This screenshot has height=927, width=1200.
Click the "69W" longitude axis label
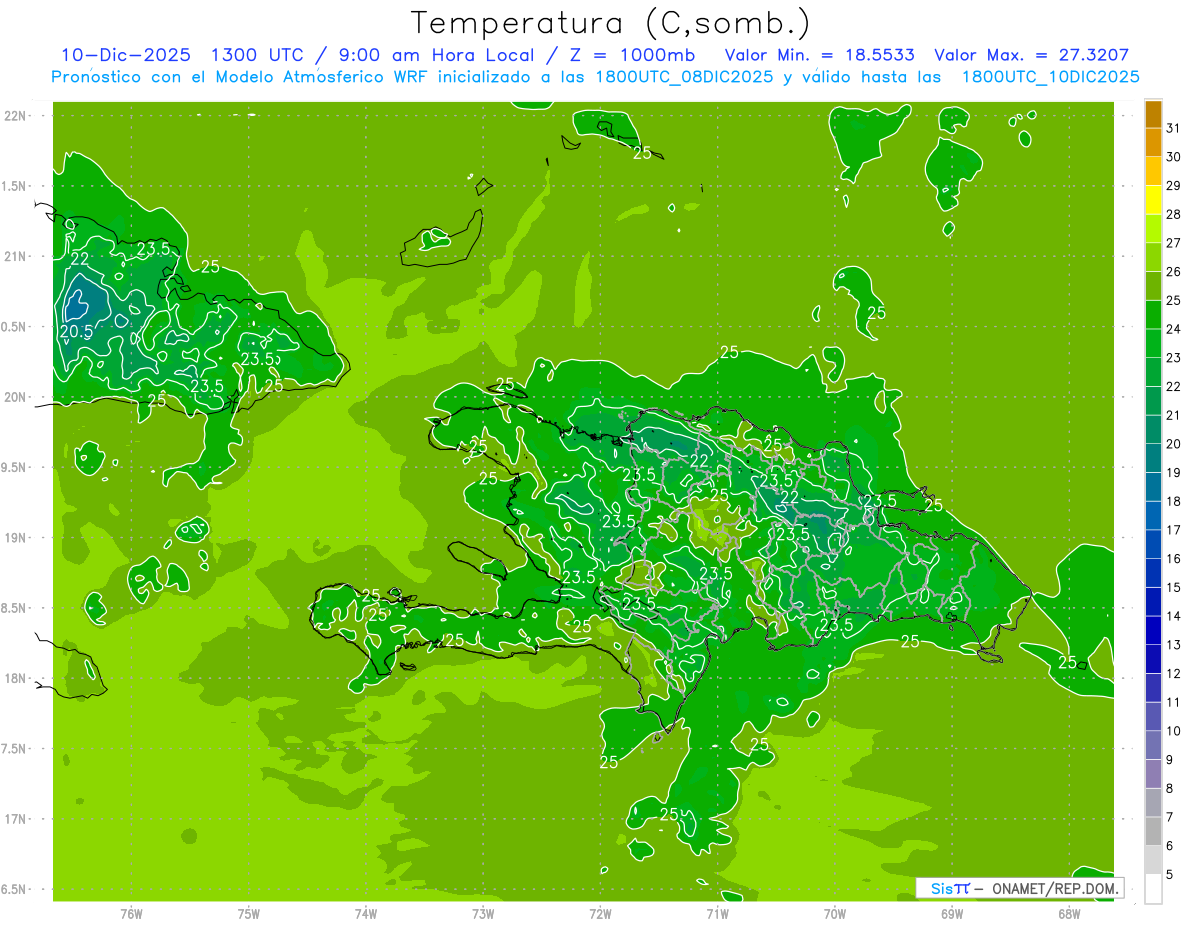[952, 914]
